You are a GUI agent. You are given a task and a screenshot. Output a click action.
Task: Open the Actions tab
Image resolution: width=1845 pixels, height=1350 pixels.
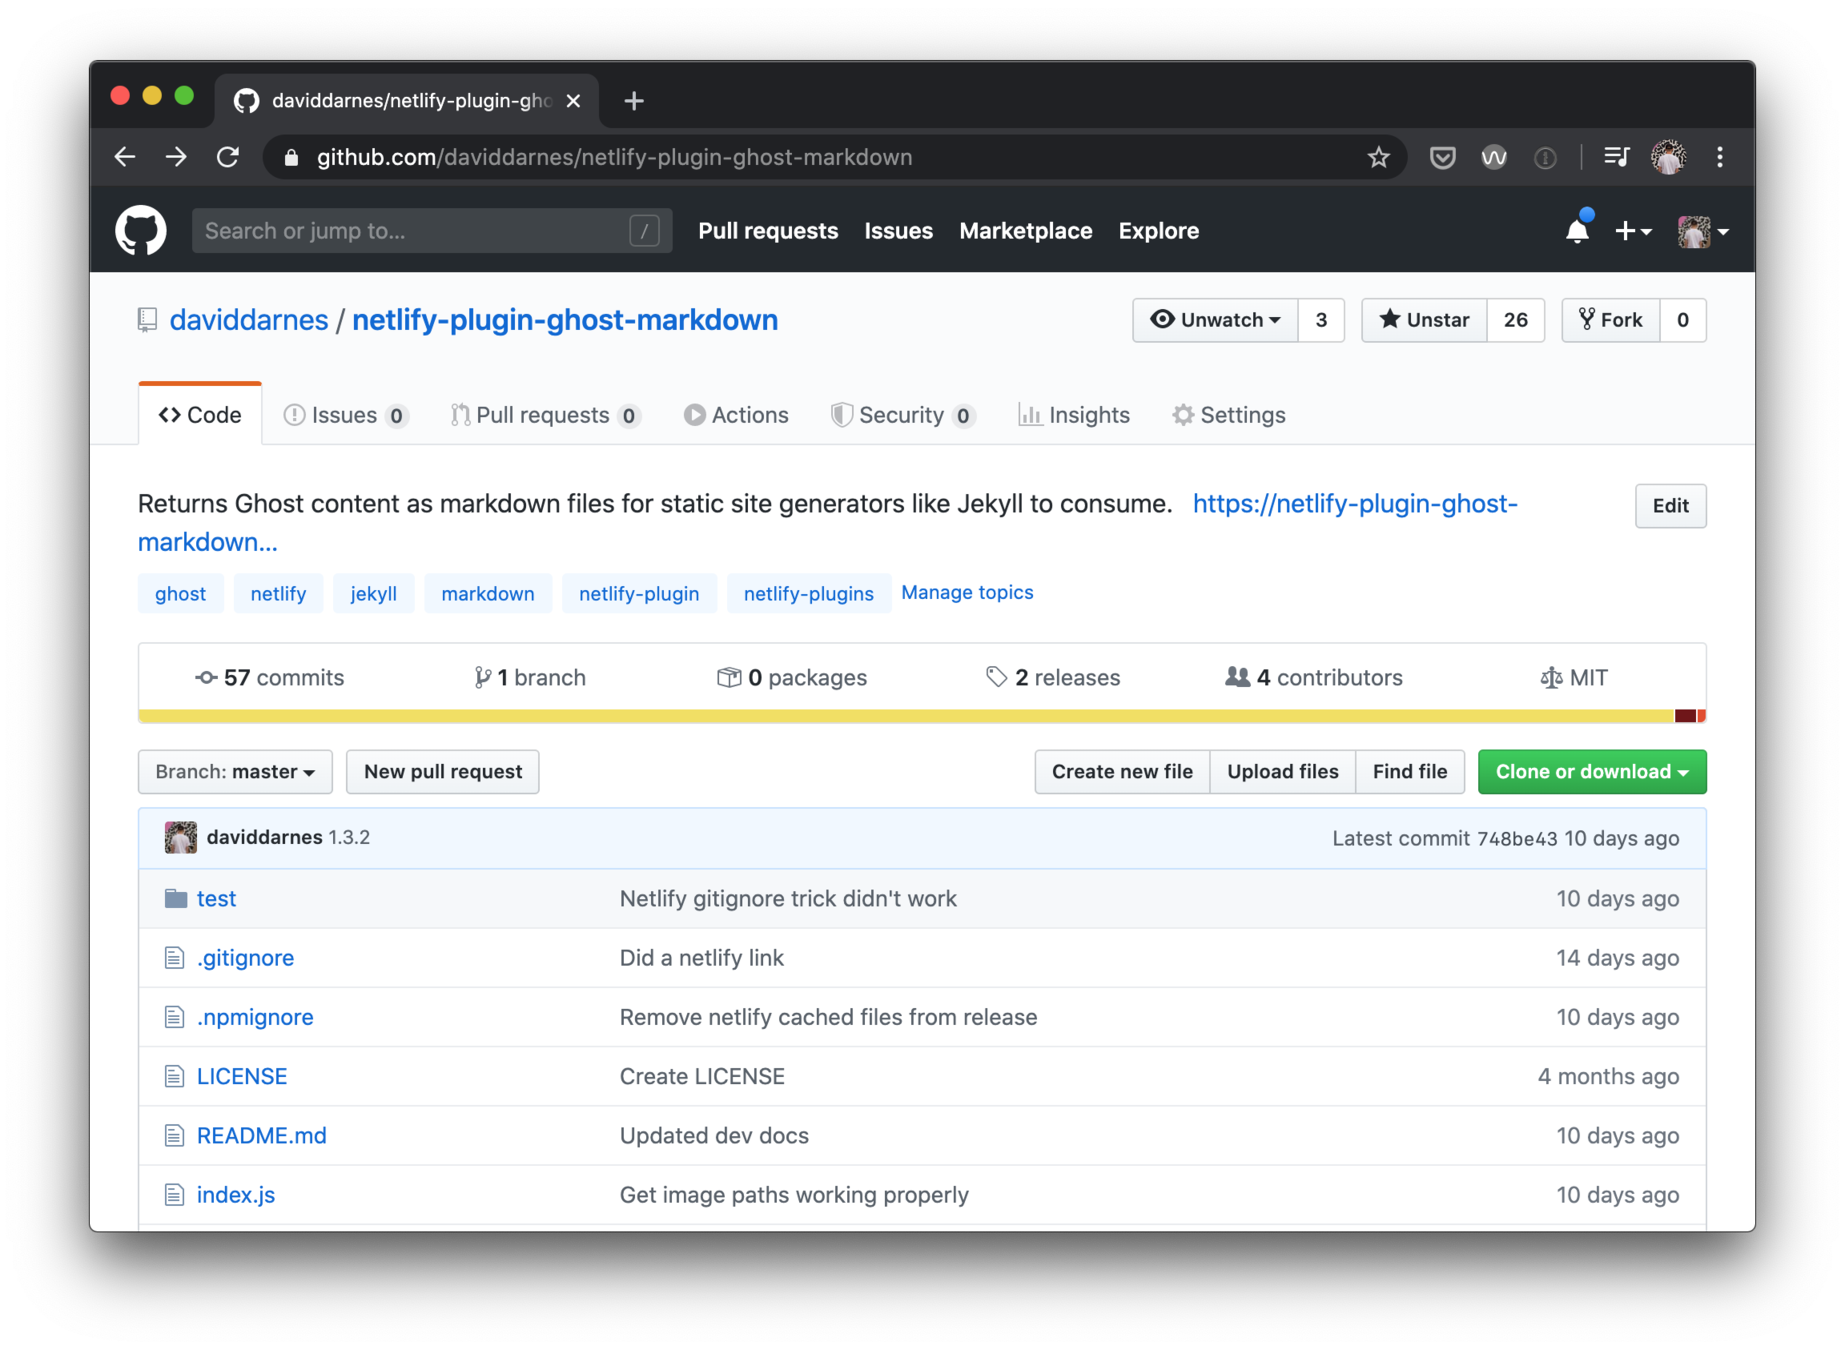[736, 415]
